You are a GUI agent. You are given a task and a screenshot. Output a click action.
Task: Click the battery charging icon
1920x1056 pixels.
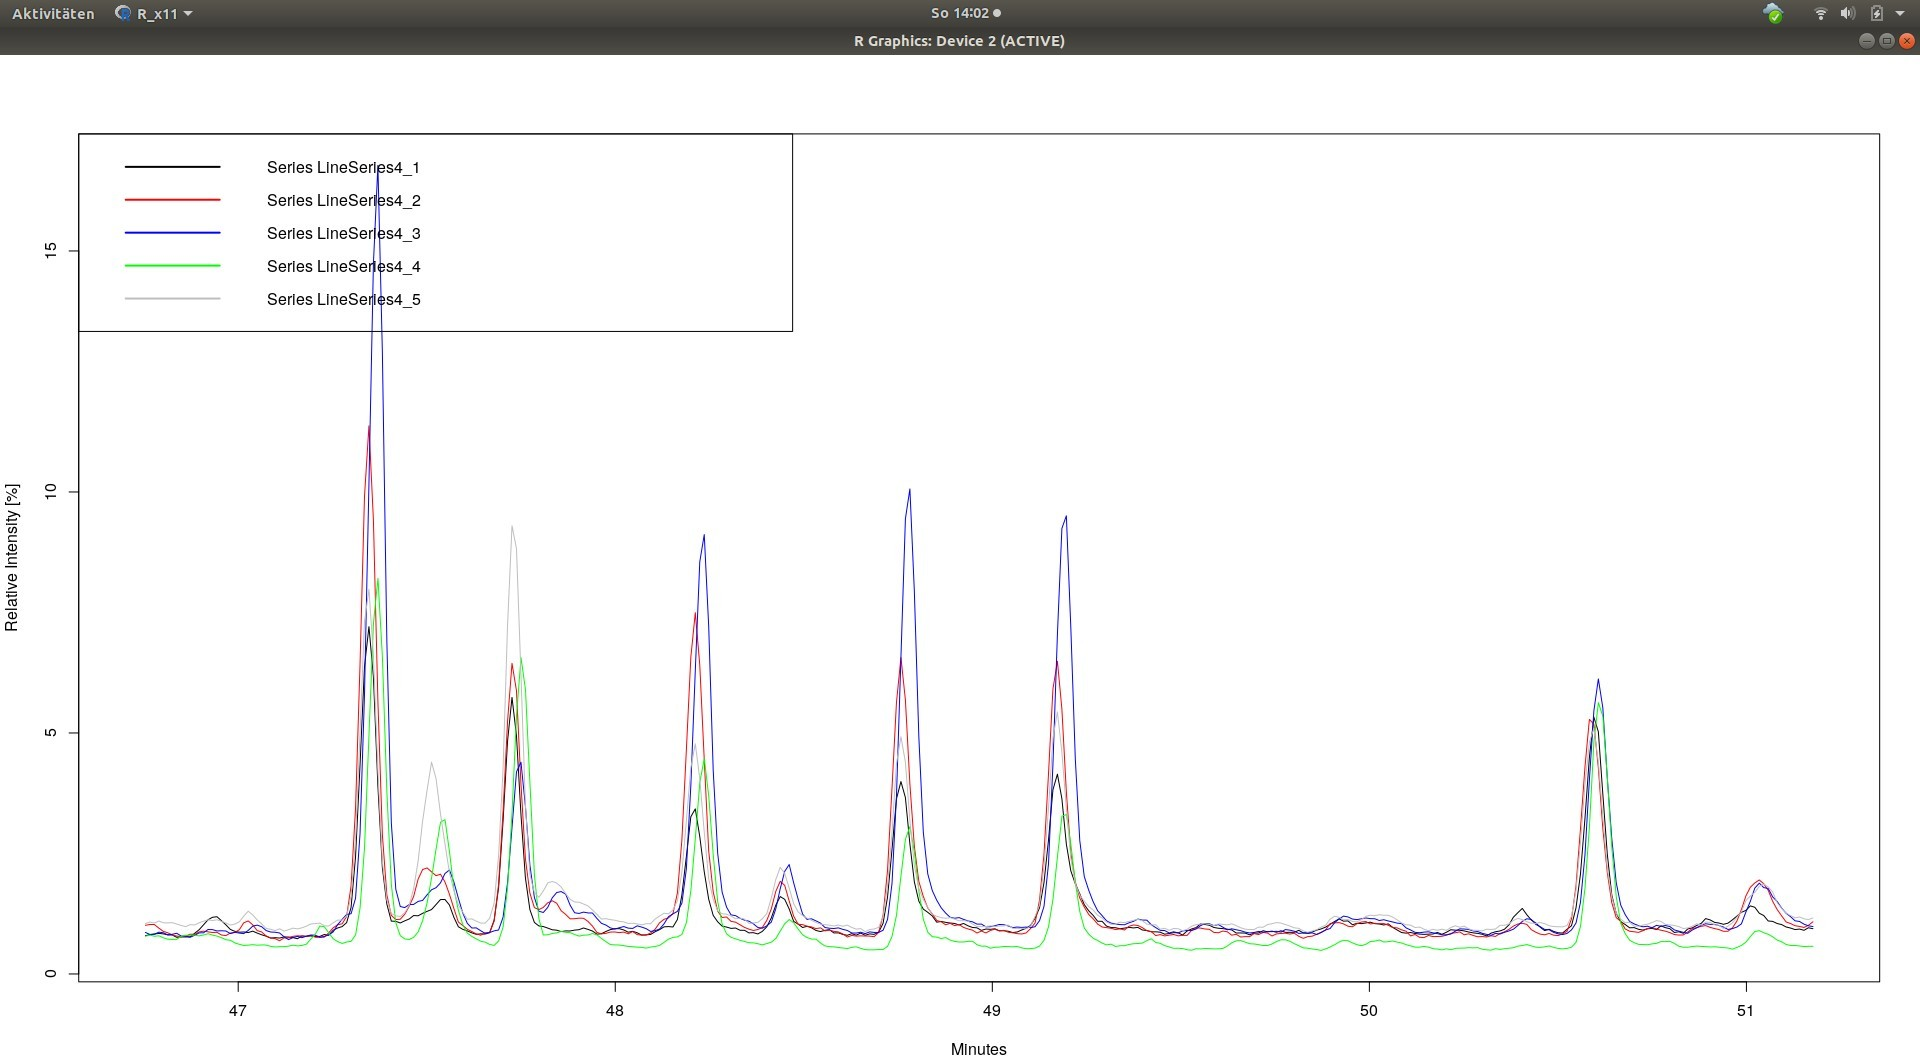tap(1876, 13)
